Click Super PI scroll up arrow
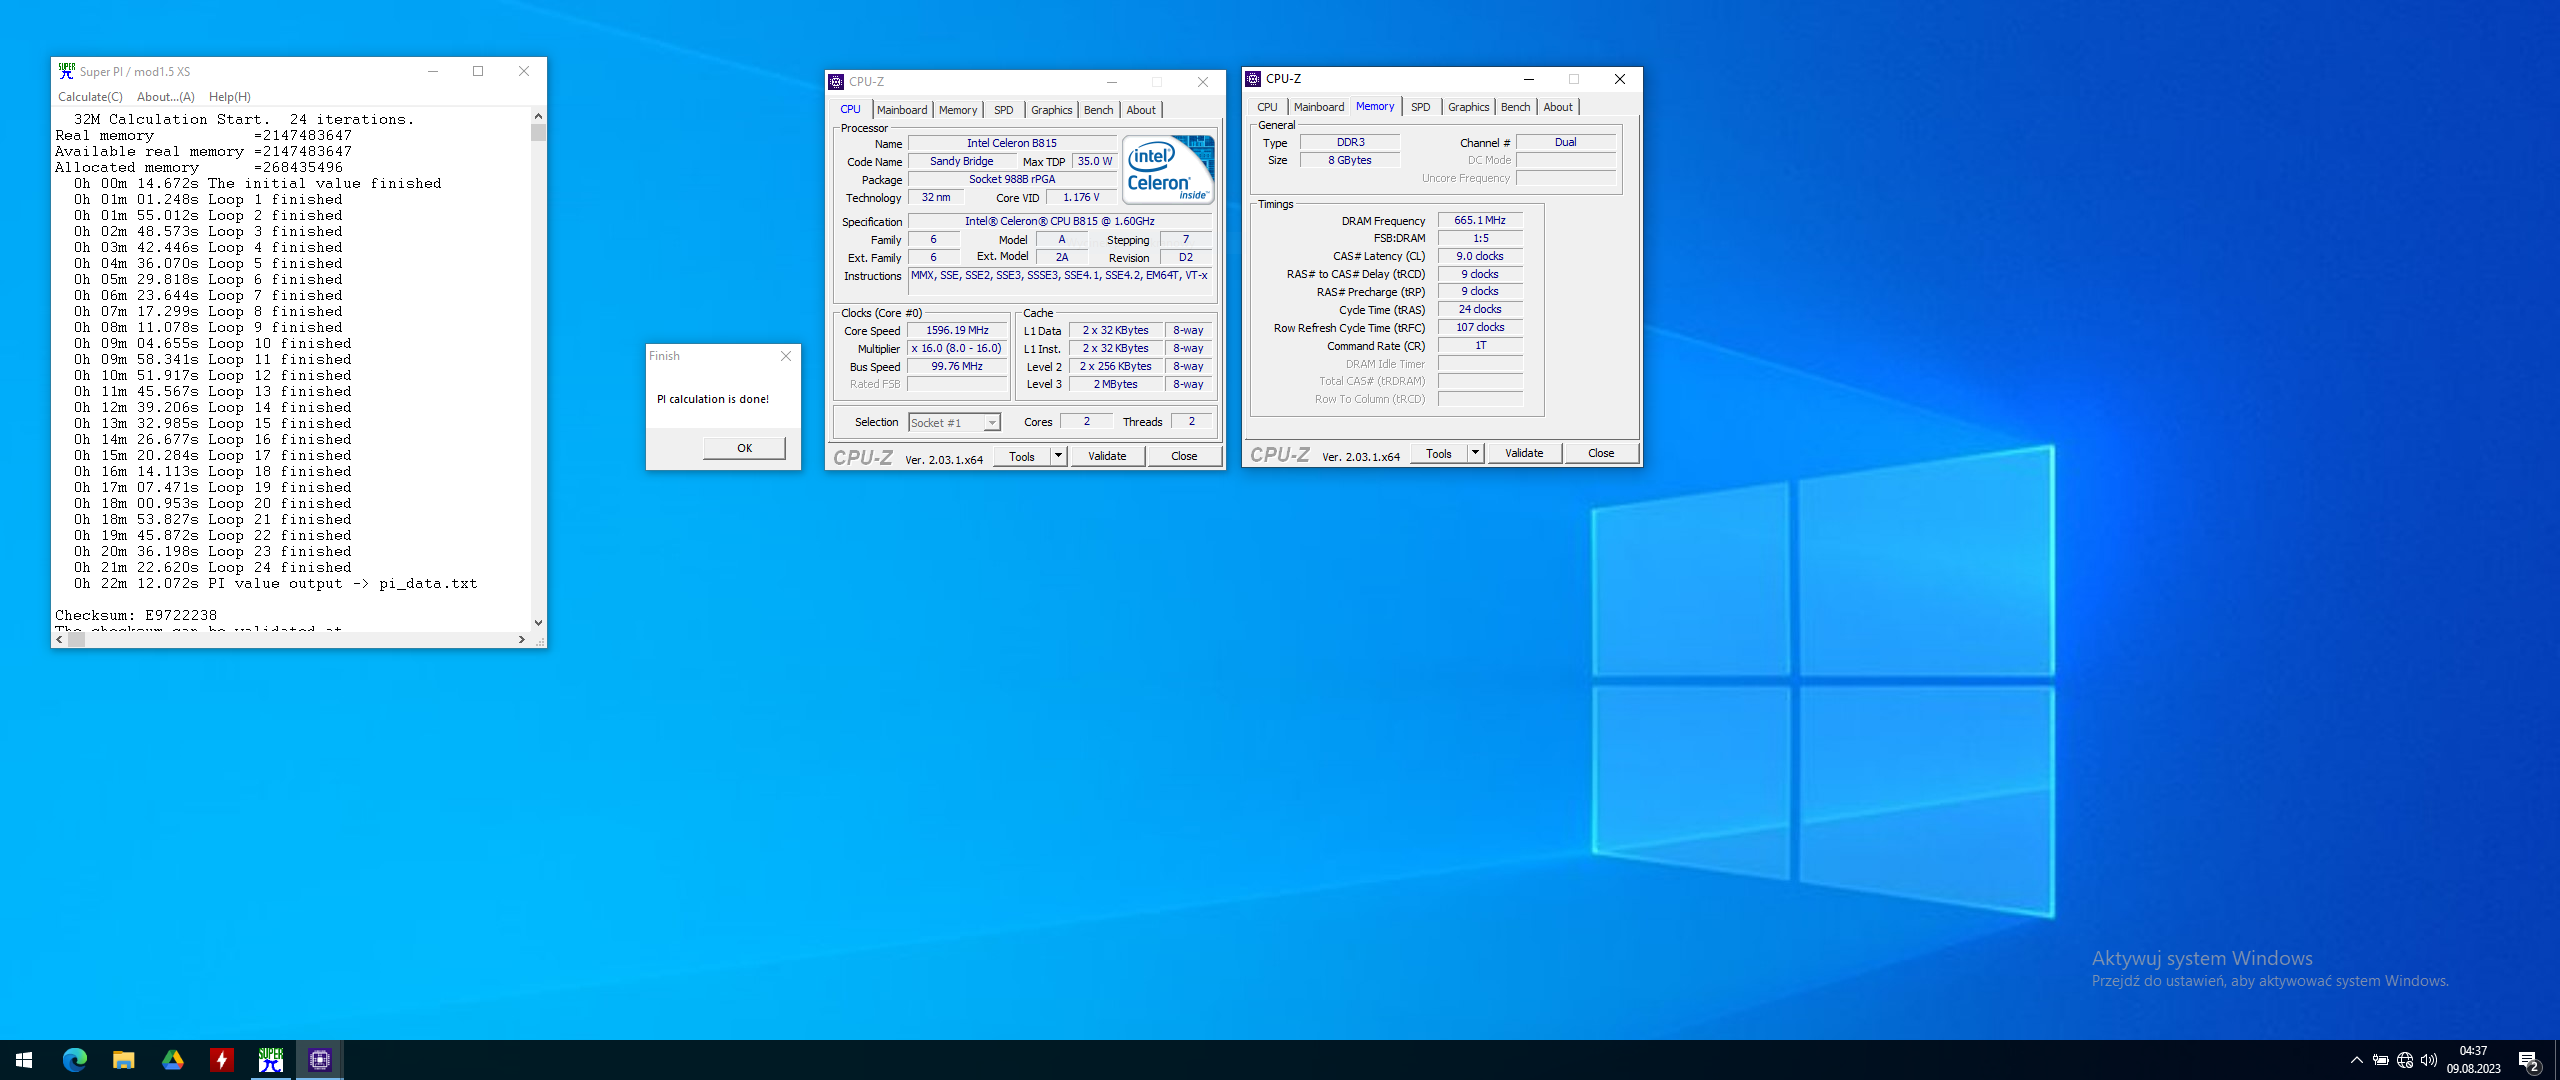 tap(538, 116)
